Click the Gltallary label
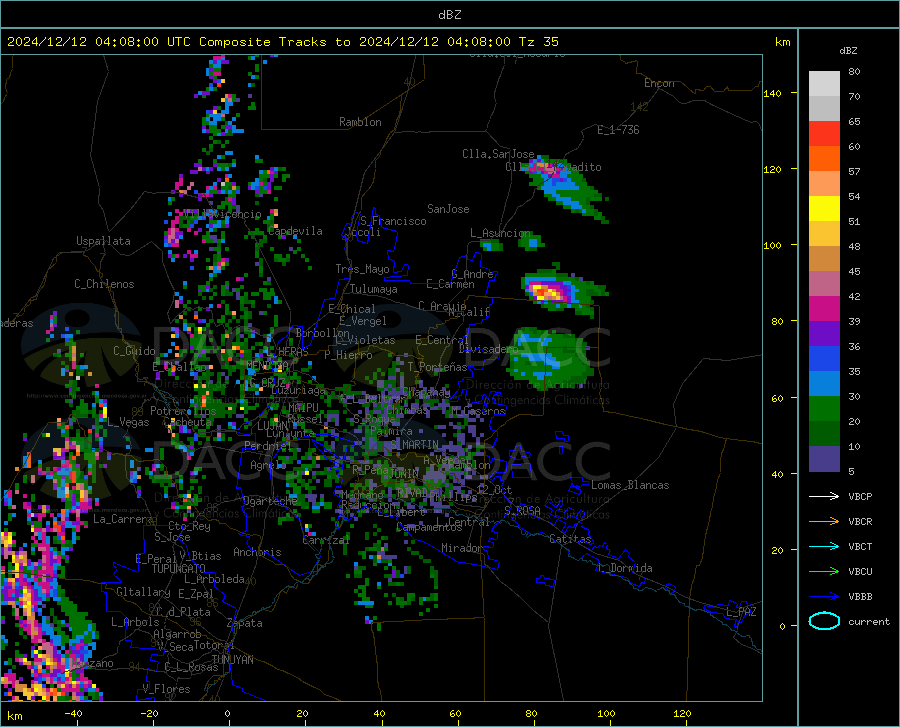 coord(143,592)
